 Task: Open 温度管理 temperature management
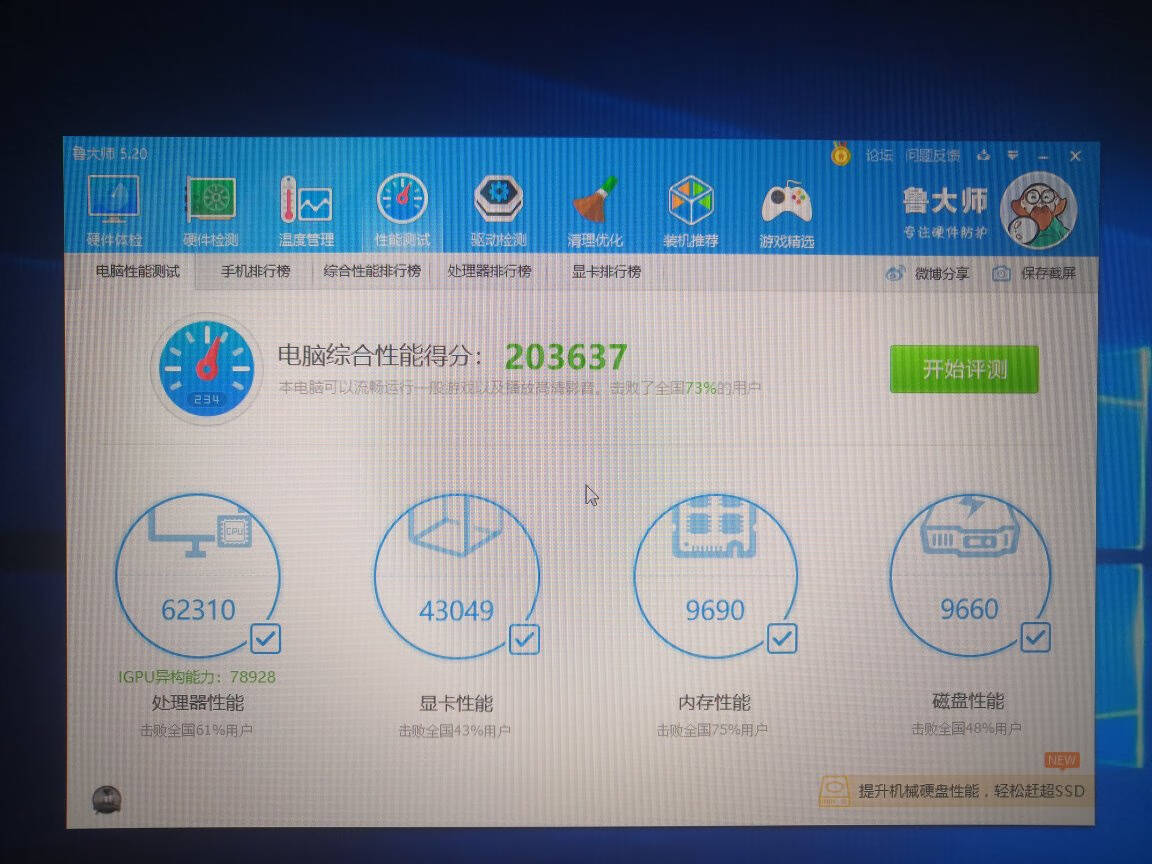[306, 212]
